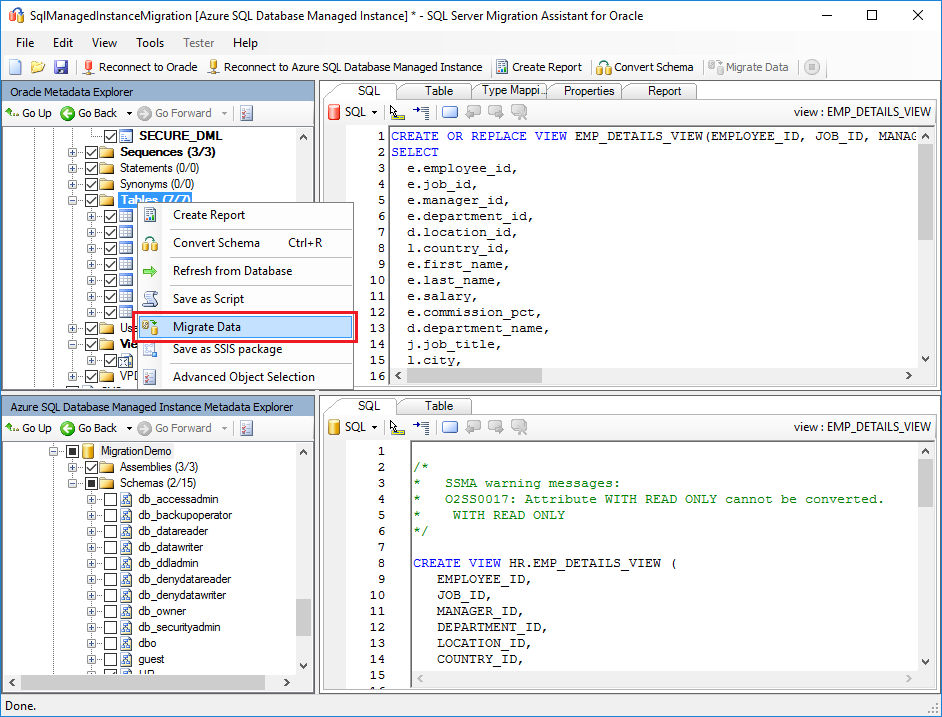Toggle the Sequences (3/3) checkbox

(x=91, y=152)
